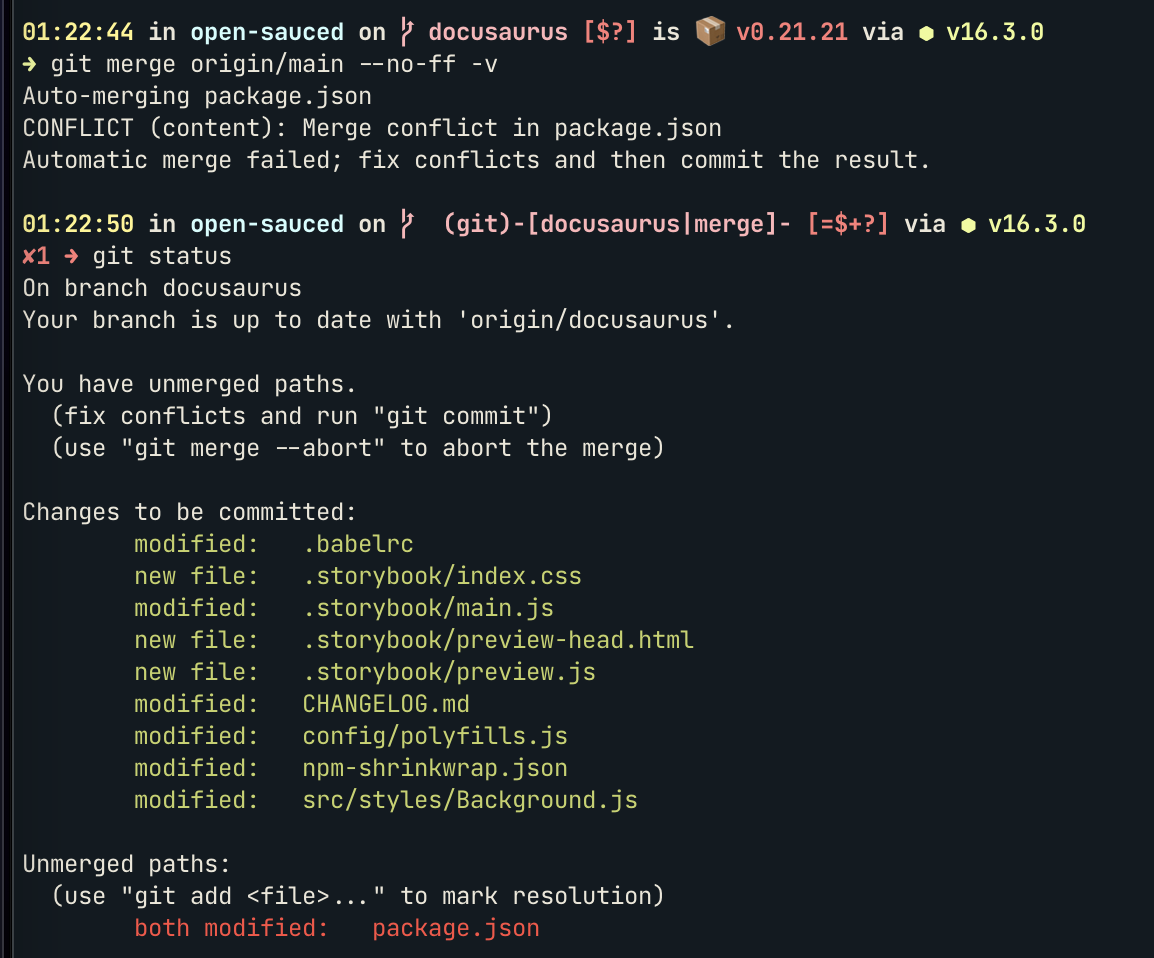
Task: Click the Node hexagon icon in the 01:22:50 prompt
Action: (968, 225)
